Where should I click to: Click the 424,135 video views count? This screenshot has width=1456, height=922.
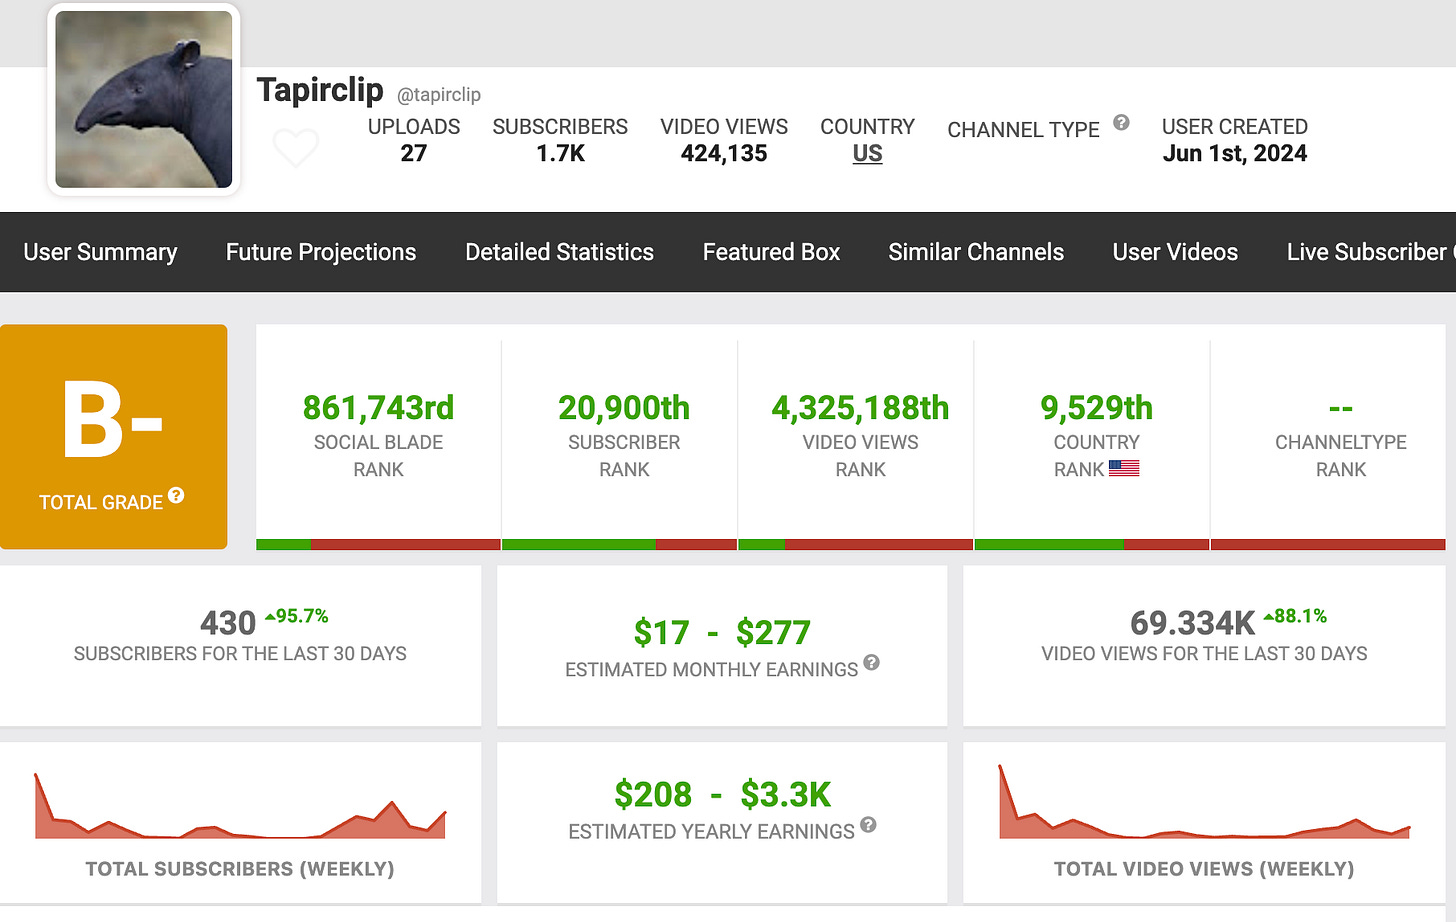pos(724,153)
